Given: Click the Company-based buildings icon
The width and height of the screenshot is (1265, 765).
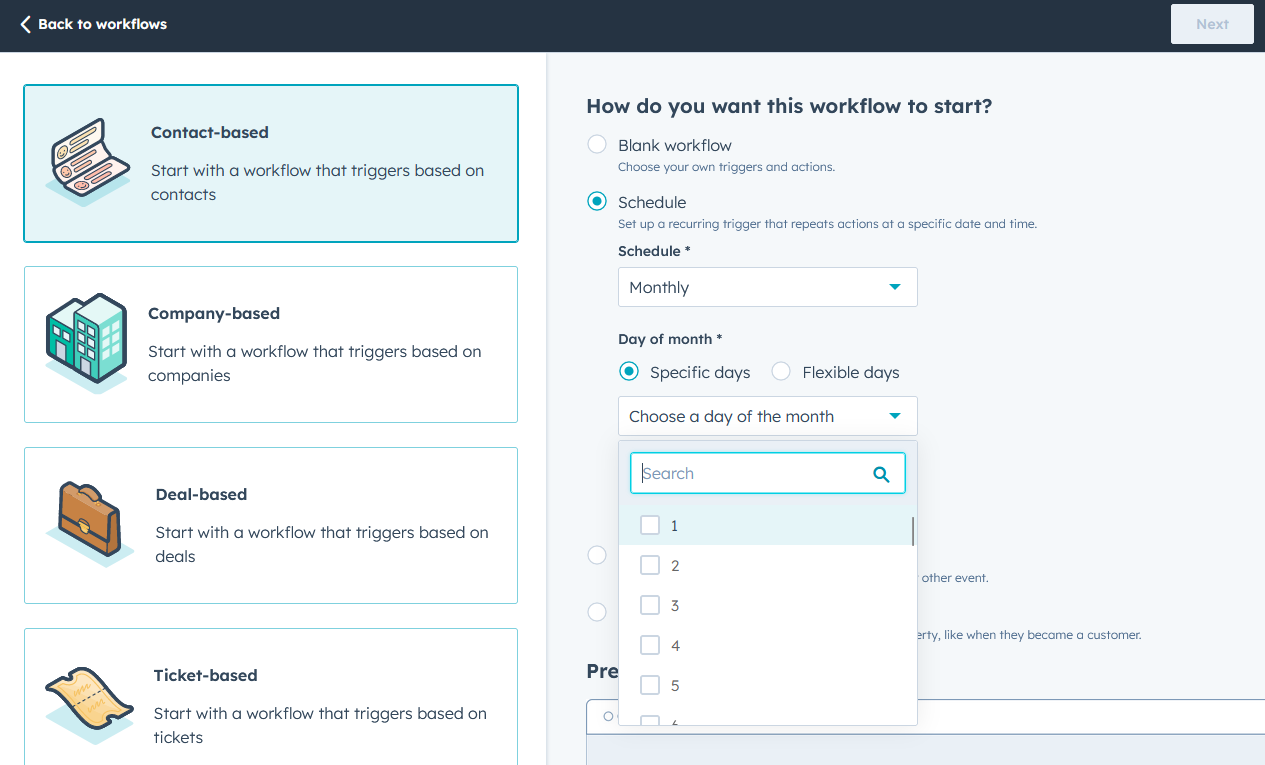Looking at the screenshot, I should click(87, 344).
